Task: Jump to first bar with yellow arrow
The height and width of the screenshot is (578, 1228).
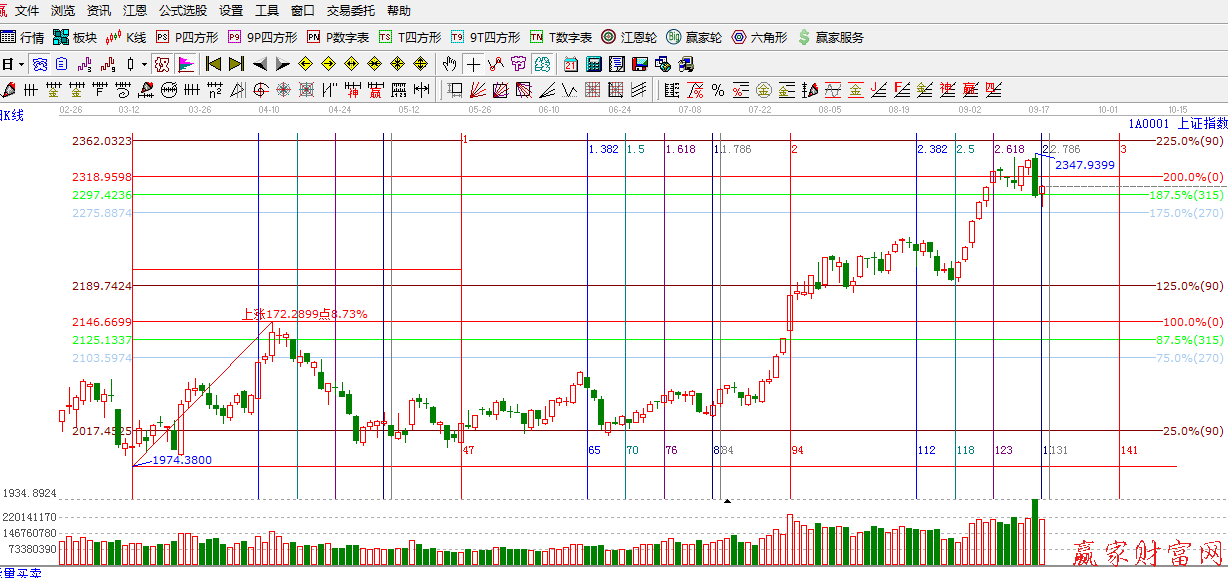Action: pyautogui.click(x=213, y=64)
